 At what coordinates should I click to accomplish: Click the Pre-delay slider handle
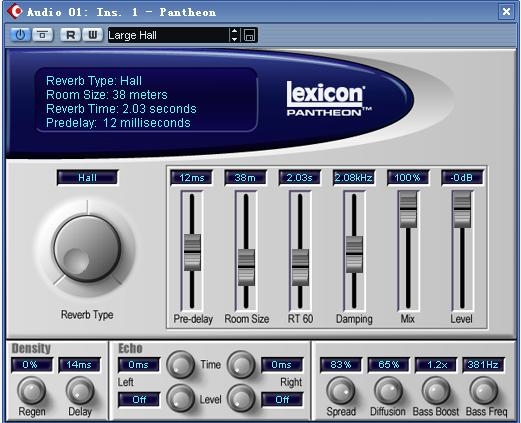click(192, 252)
